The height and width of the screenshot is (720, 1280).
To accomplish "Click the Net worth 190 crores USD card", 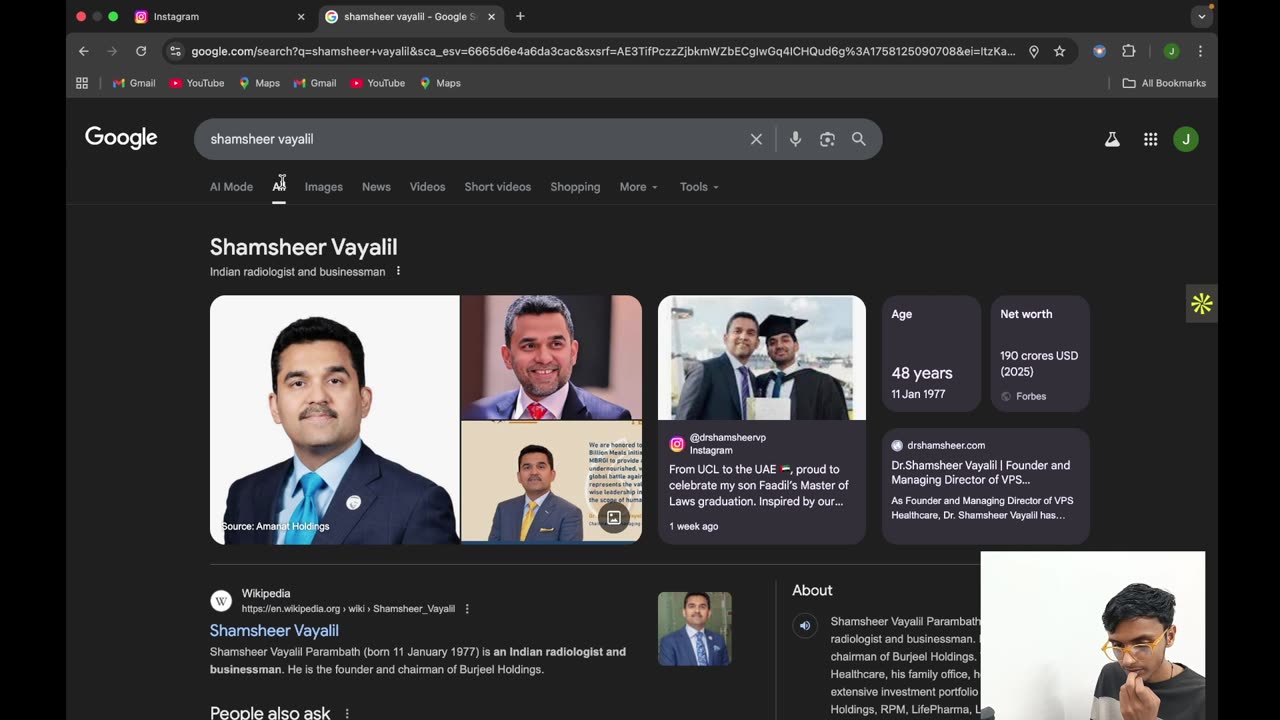I will (x=1040, y=354).
